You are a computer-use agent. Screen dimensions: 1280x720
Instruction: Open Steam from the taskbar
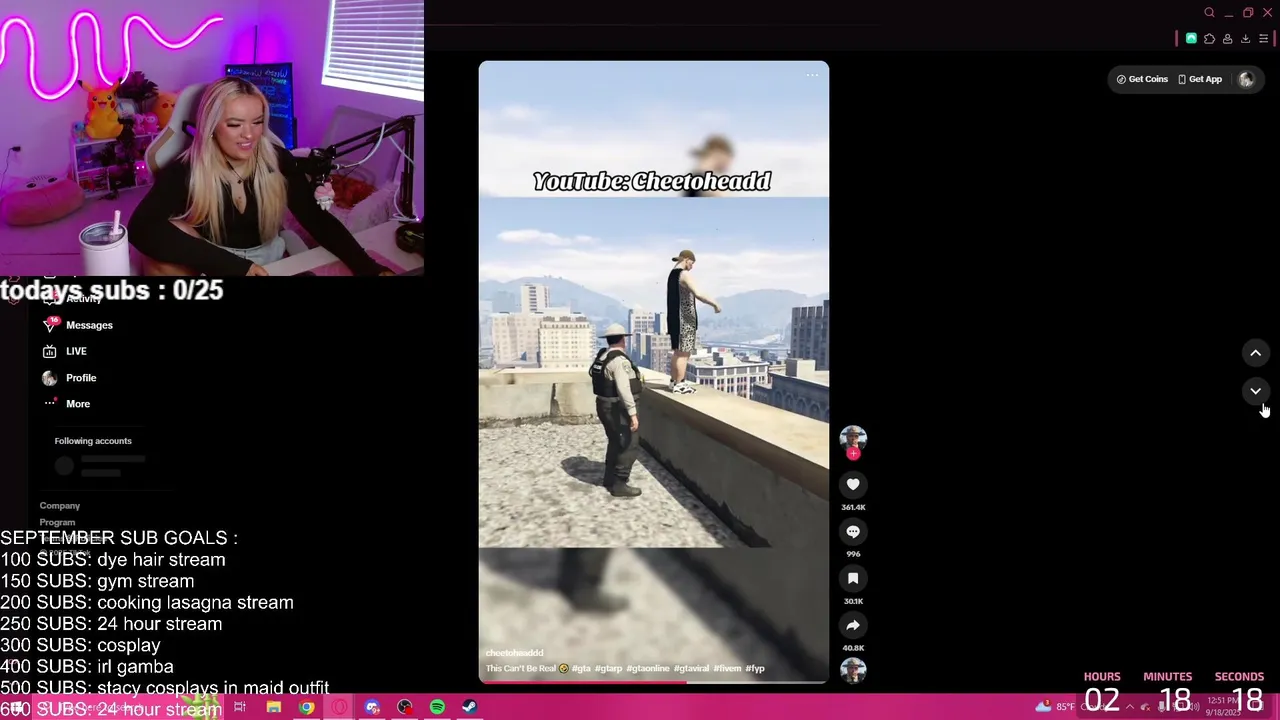[x=469, y=708]
